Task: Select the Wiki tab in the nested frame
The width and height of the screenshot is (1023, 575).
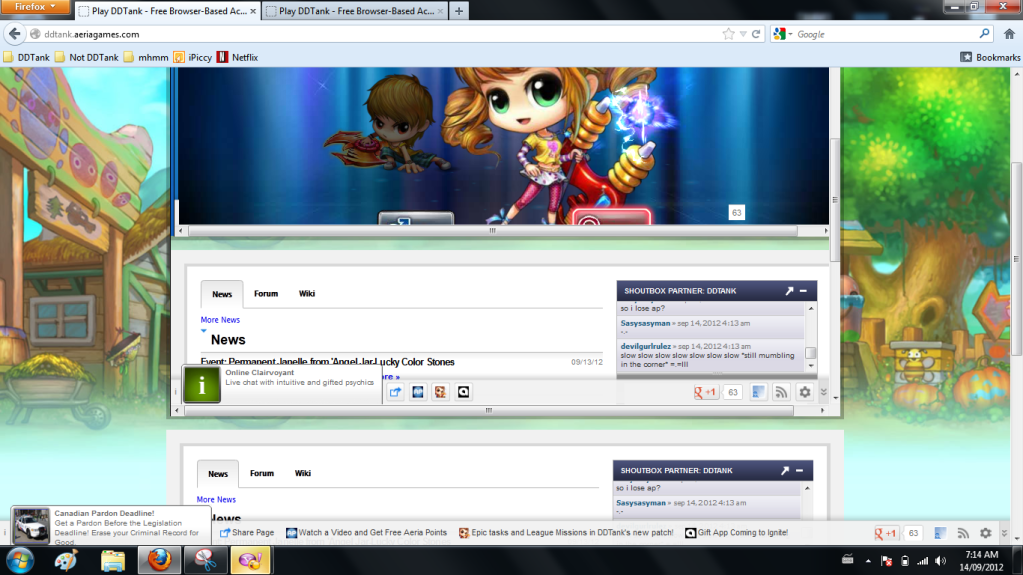Action: click(x=307, y=294)
